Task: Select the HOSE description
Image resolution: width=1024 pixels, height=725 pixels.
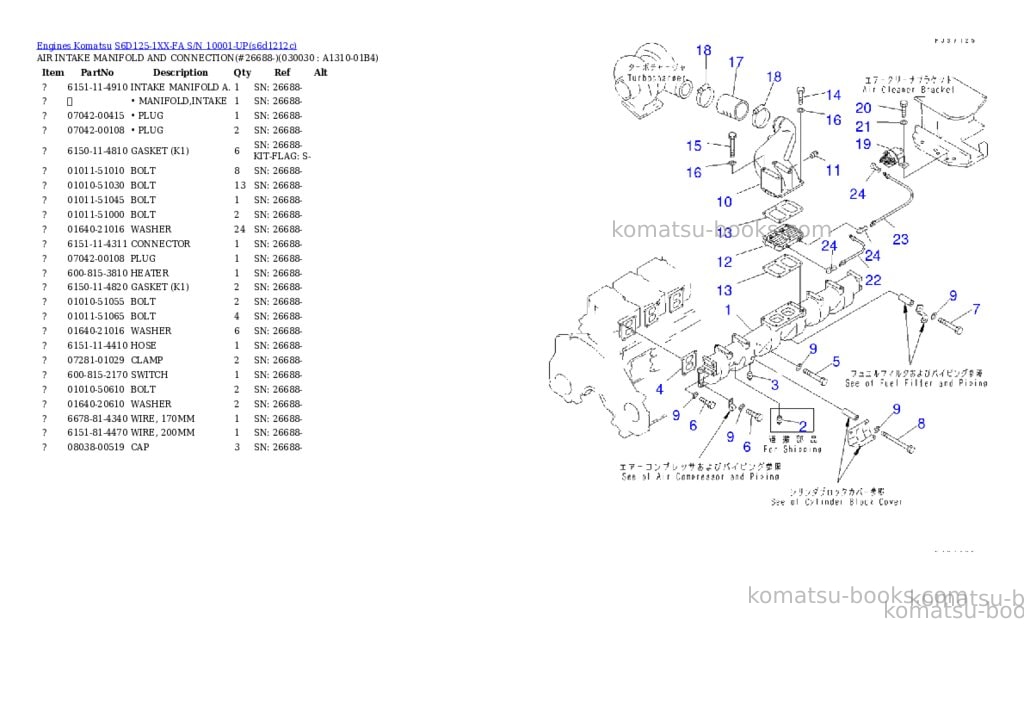Action: click(144, 346)
